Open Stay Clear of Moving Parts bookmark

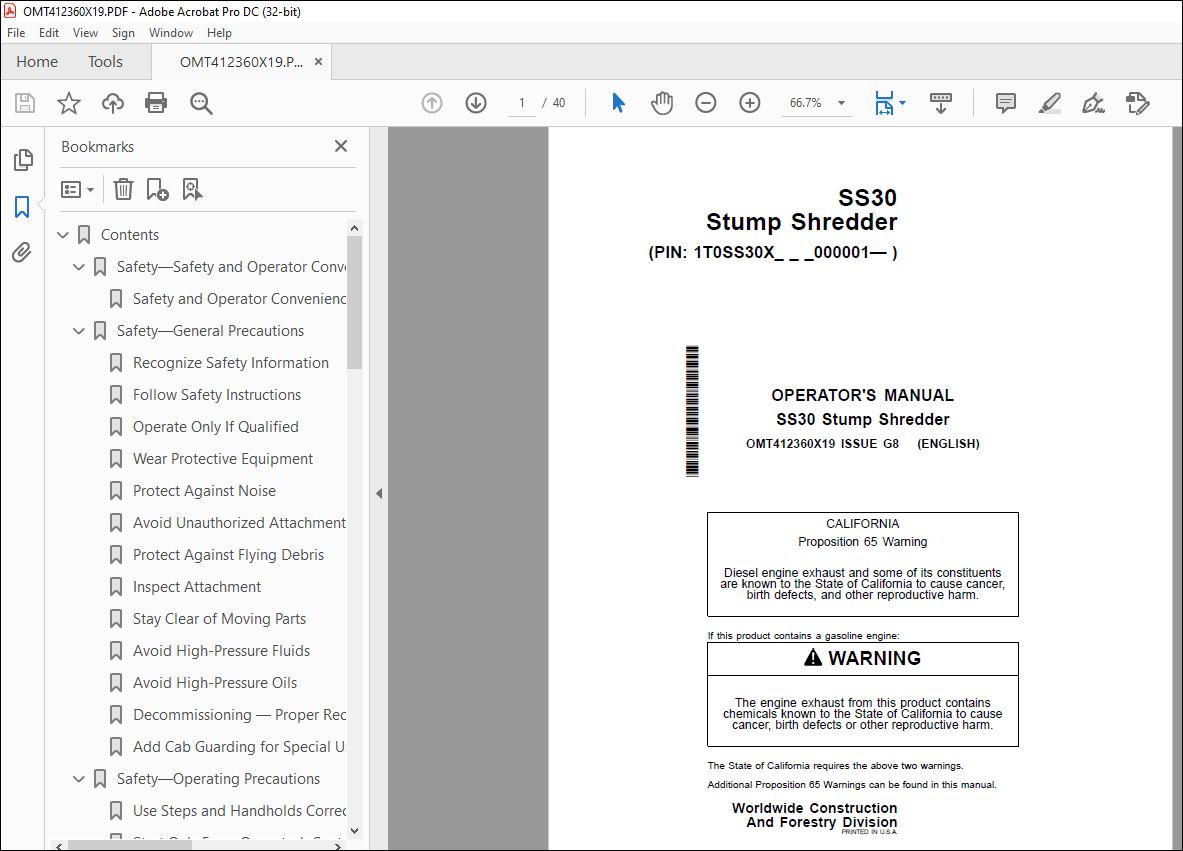[220, 619]
